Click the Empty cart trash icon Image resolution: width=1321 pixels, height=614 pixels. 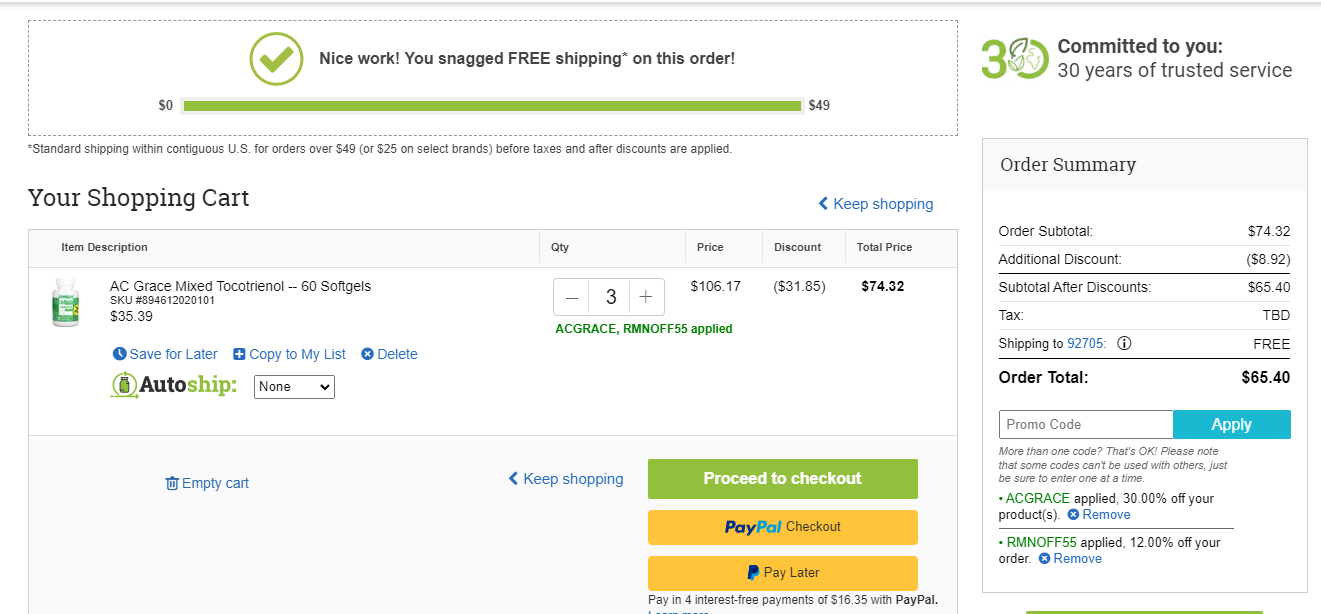(172, 483)
